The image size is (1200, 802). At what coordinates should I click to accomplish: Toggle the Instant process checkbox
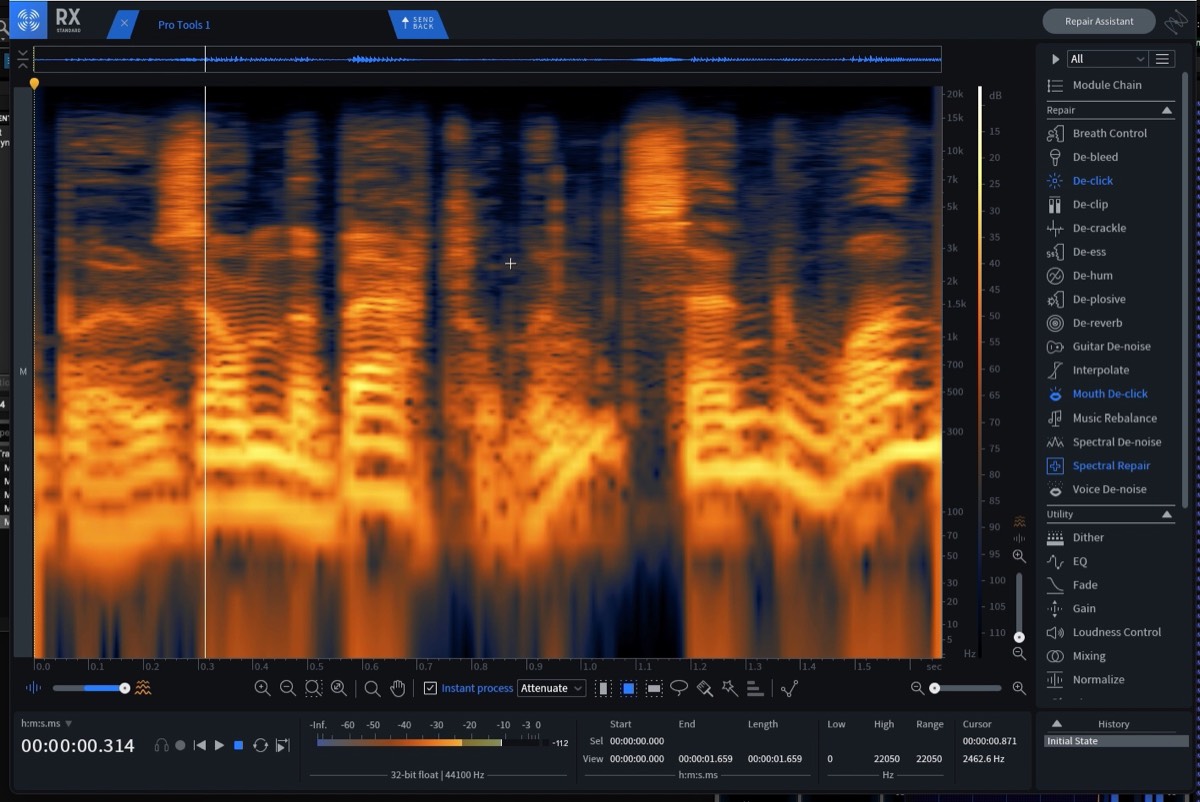pyautogui.click(x=430, y=688)
